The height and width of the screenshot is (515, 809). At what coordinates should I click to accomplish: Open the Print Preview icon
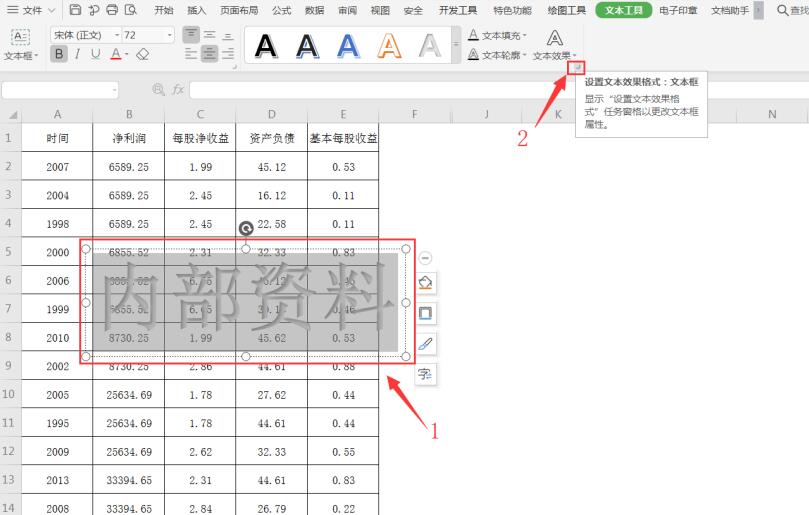pyautogui.click(x=131, y=10)
